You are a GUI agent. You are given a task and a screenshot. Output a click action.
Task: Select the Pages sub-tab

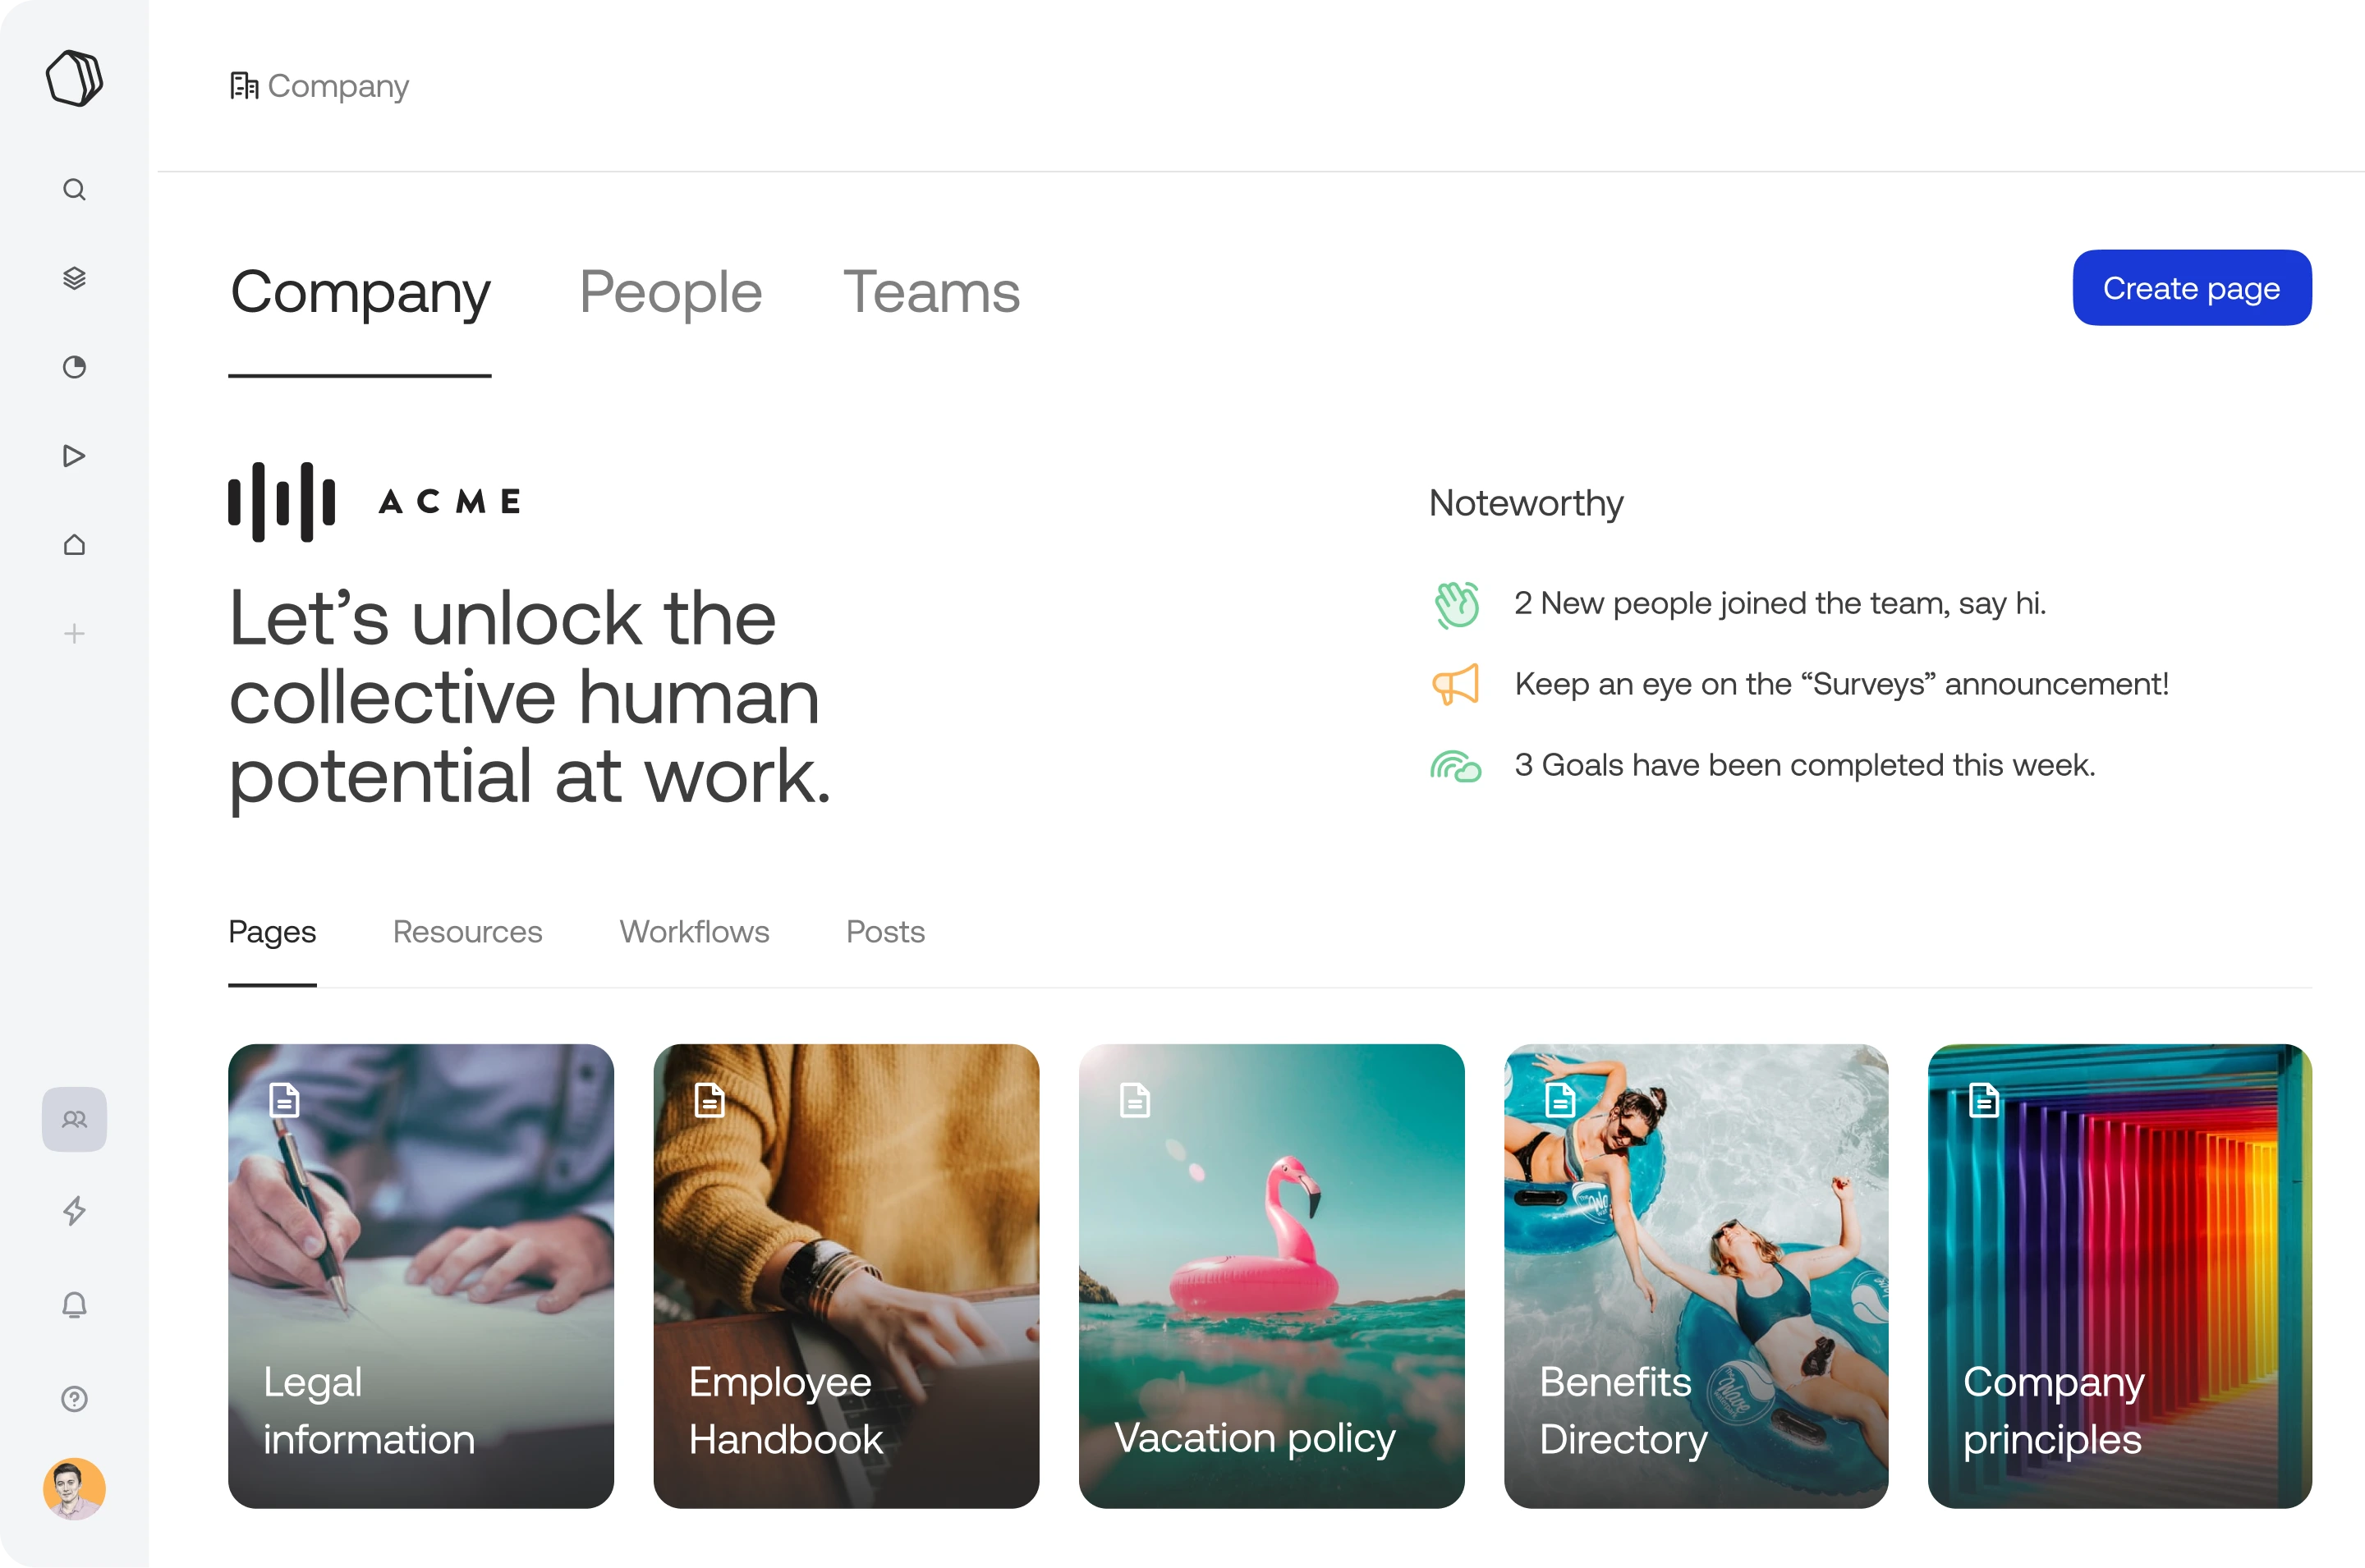point(272,932)
